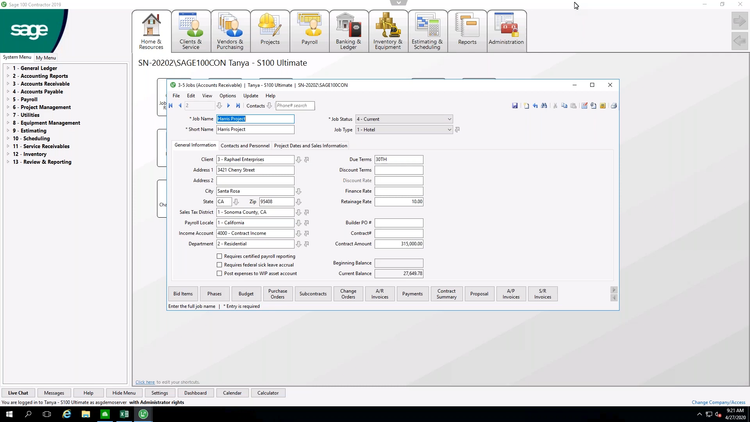The width and height of the screenshot is (750, 422).
Task: Switch to Contacts and Personnel tab
Action: (x=245, y=145)
